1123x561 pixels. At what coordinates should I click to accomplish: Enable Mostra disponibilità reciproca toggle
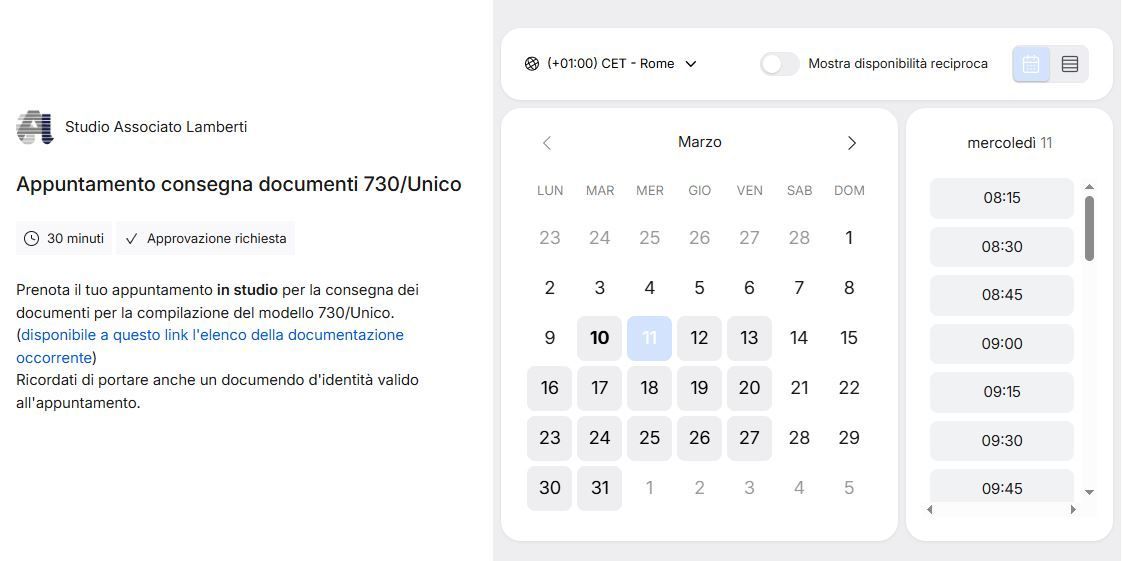[x=779, y=64]
